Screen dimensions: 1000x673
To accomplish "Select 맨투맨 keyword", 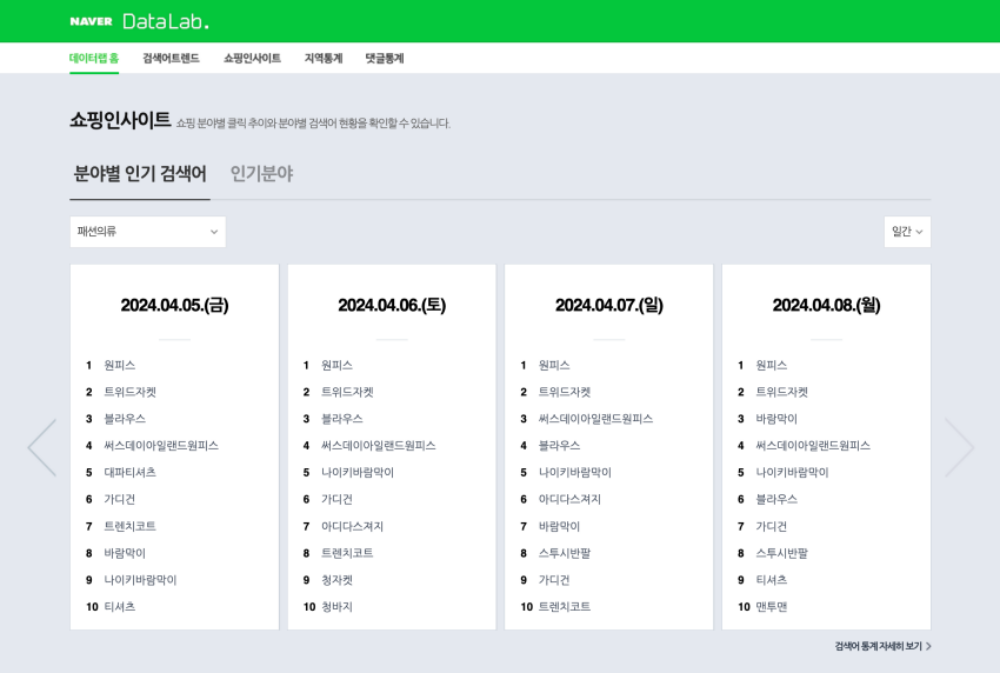I will (x=772, y=607).
